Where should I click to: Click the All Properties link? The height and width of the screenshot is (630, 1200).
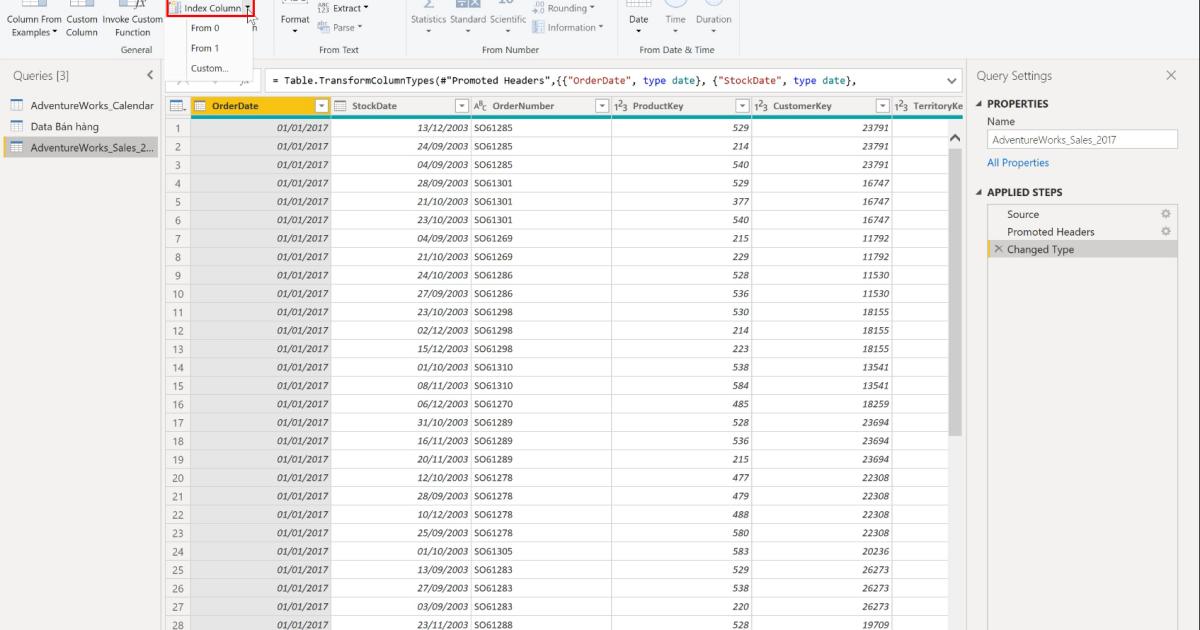click(x=1017, y=162)
